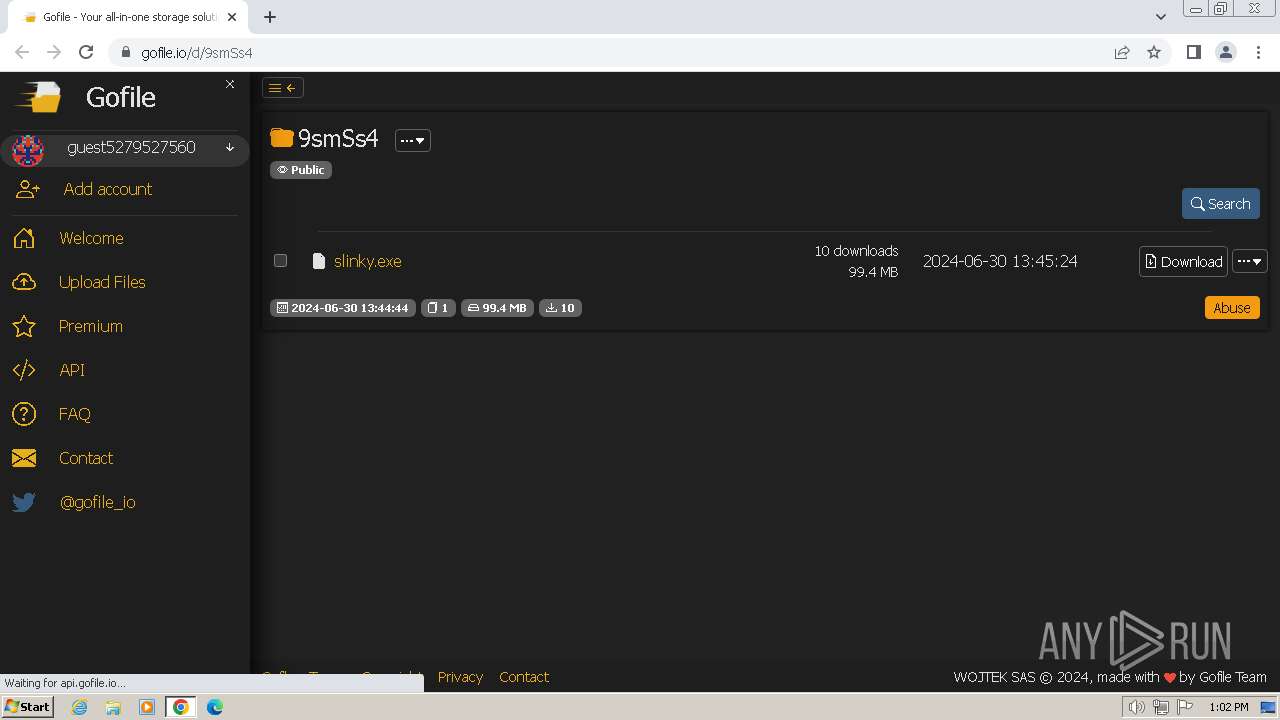This screenshot has height=720, width=1280.
Task: Click the browser Forward arrow
Action: pyautogui.click(x=54, y=52)
